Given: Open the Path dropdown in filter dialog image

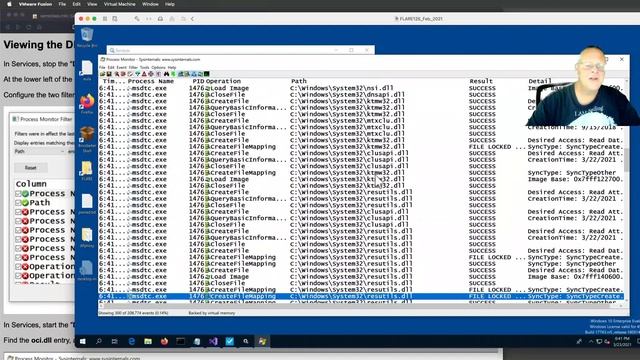Looking at the screenshot, I should [40, 151].
